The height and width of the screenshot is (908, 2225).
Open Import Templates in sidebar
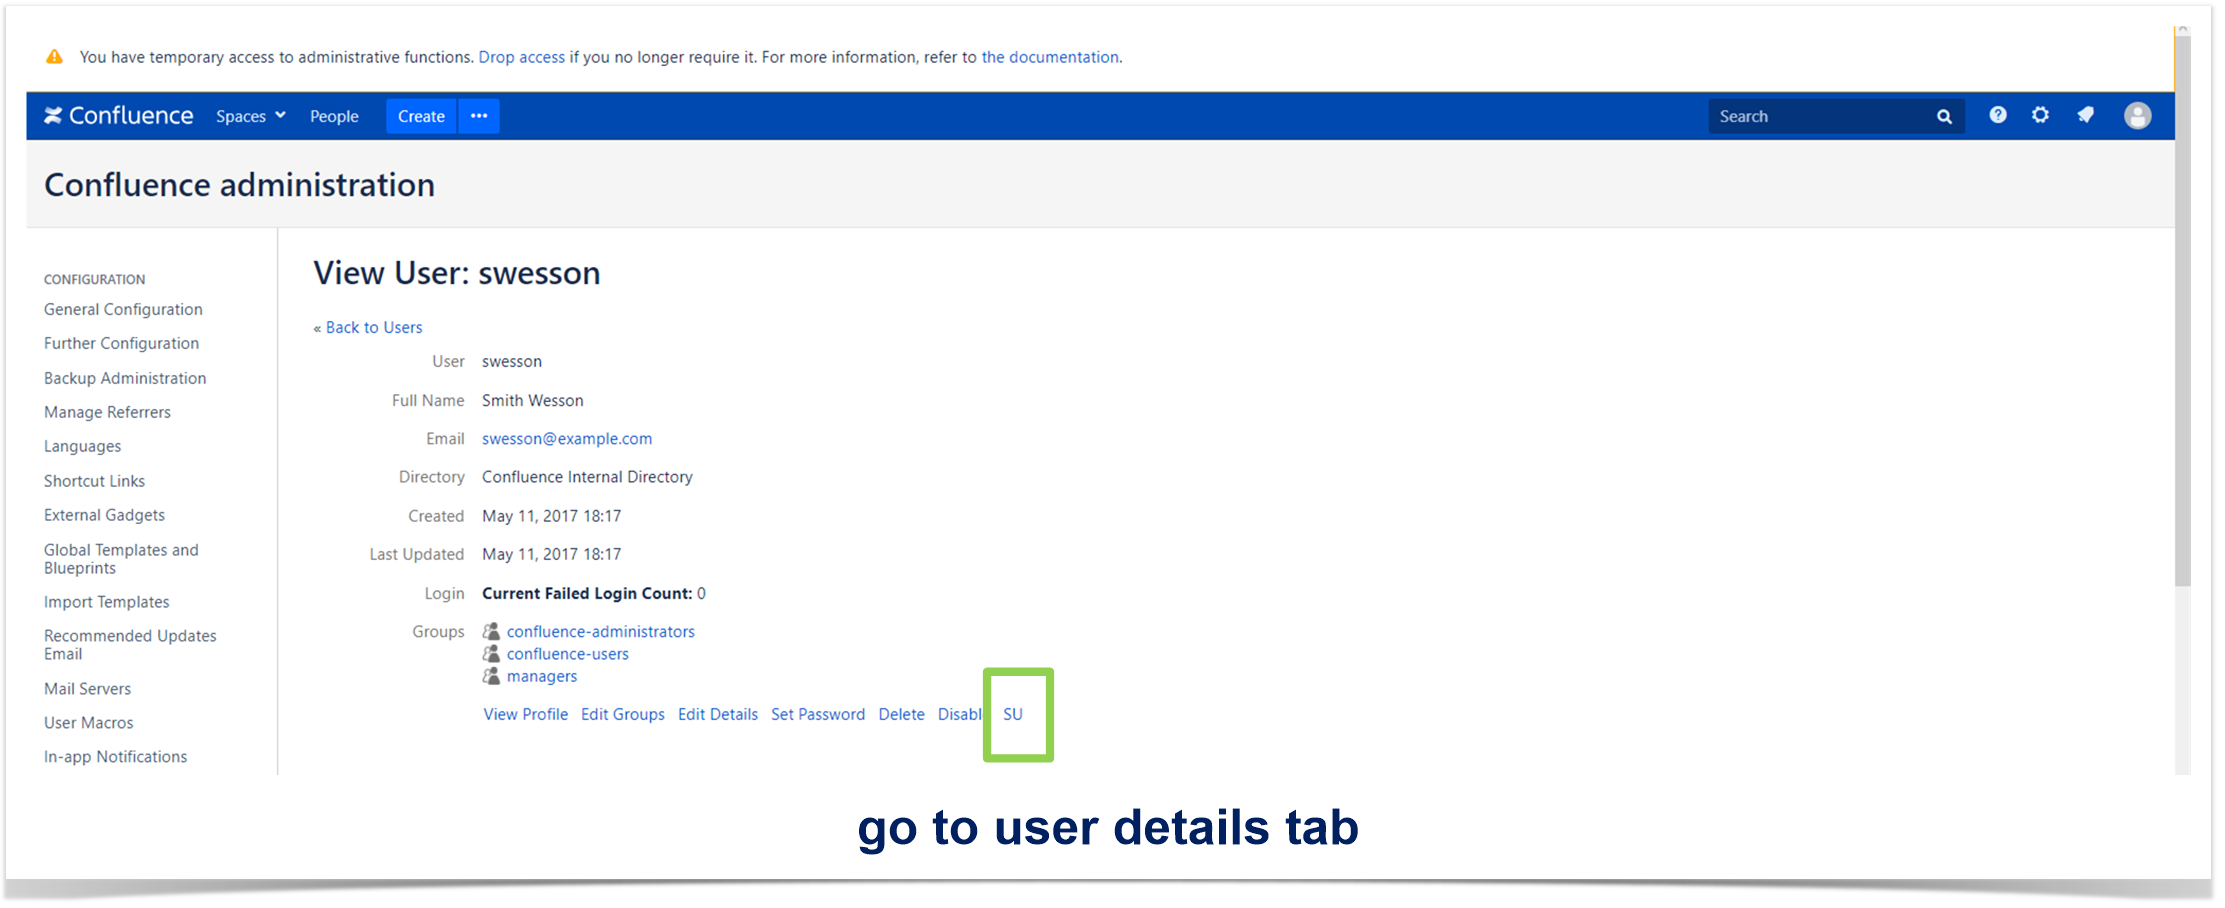click(x=106, y=602)
